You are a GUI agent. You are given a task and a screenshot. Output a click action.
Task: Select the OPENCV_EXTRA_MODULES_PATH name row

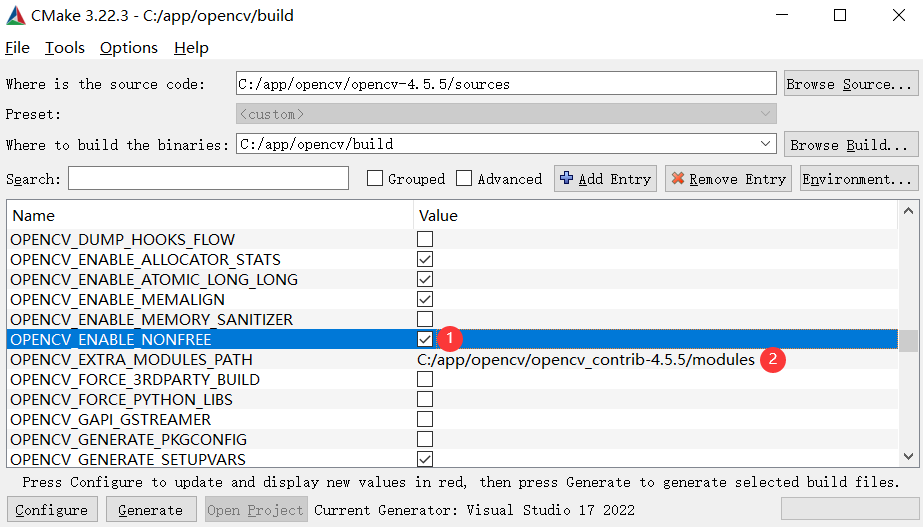point(131,359)
